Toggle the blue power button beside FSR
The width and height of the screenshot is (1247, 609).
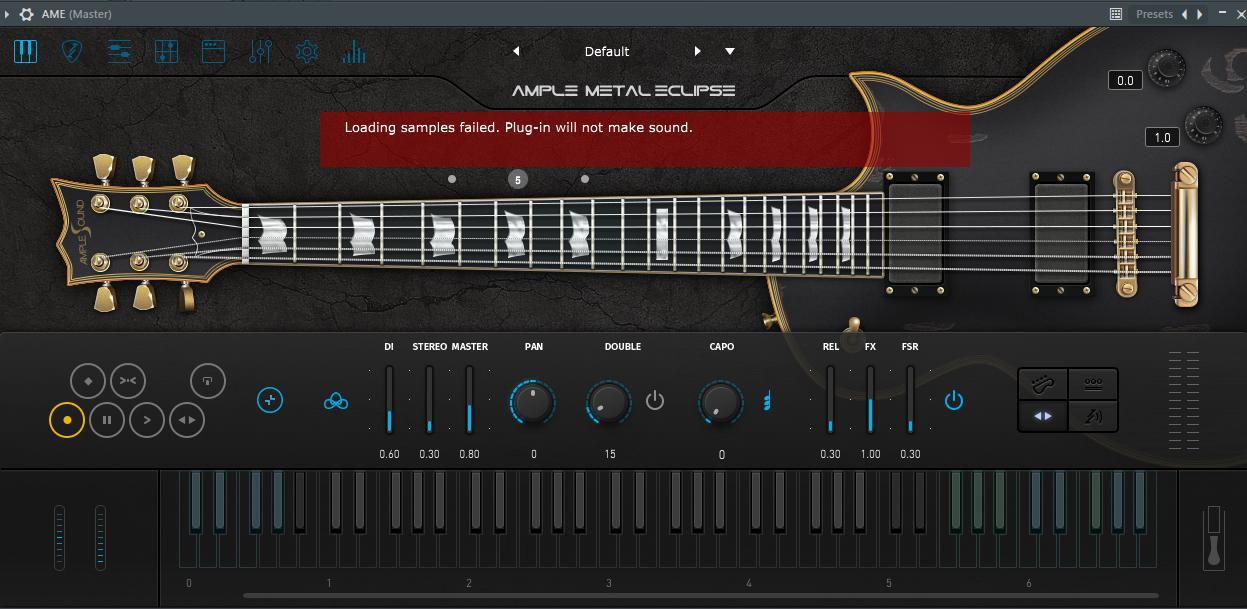pyautogui.click(x=954, y=401)
